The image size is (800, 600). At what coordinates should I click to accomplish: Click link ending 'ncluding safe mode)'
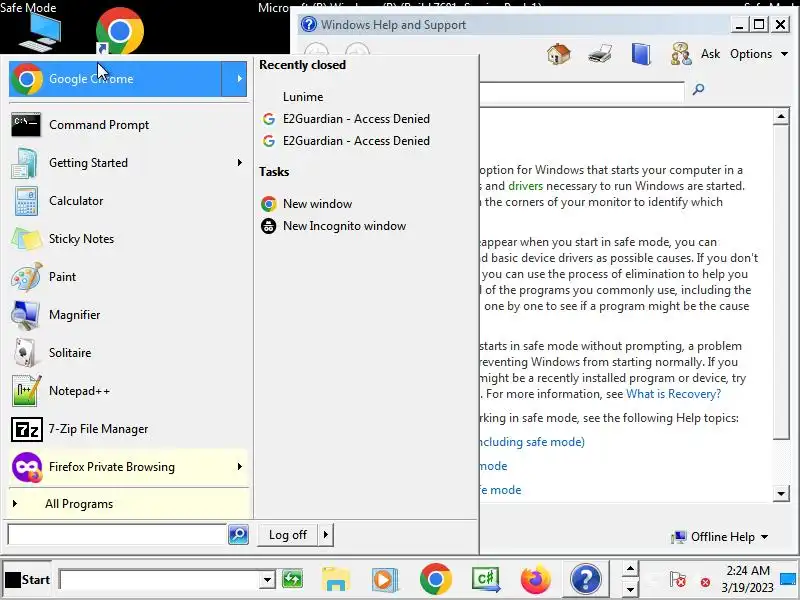point(532,442)
